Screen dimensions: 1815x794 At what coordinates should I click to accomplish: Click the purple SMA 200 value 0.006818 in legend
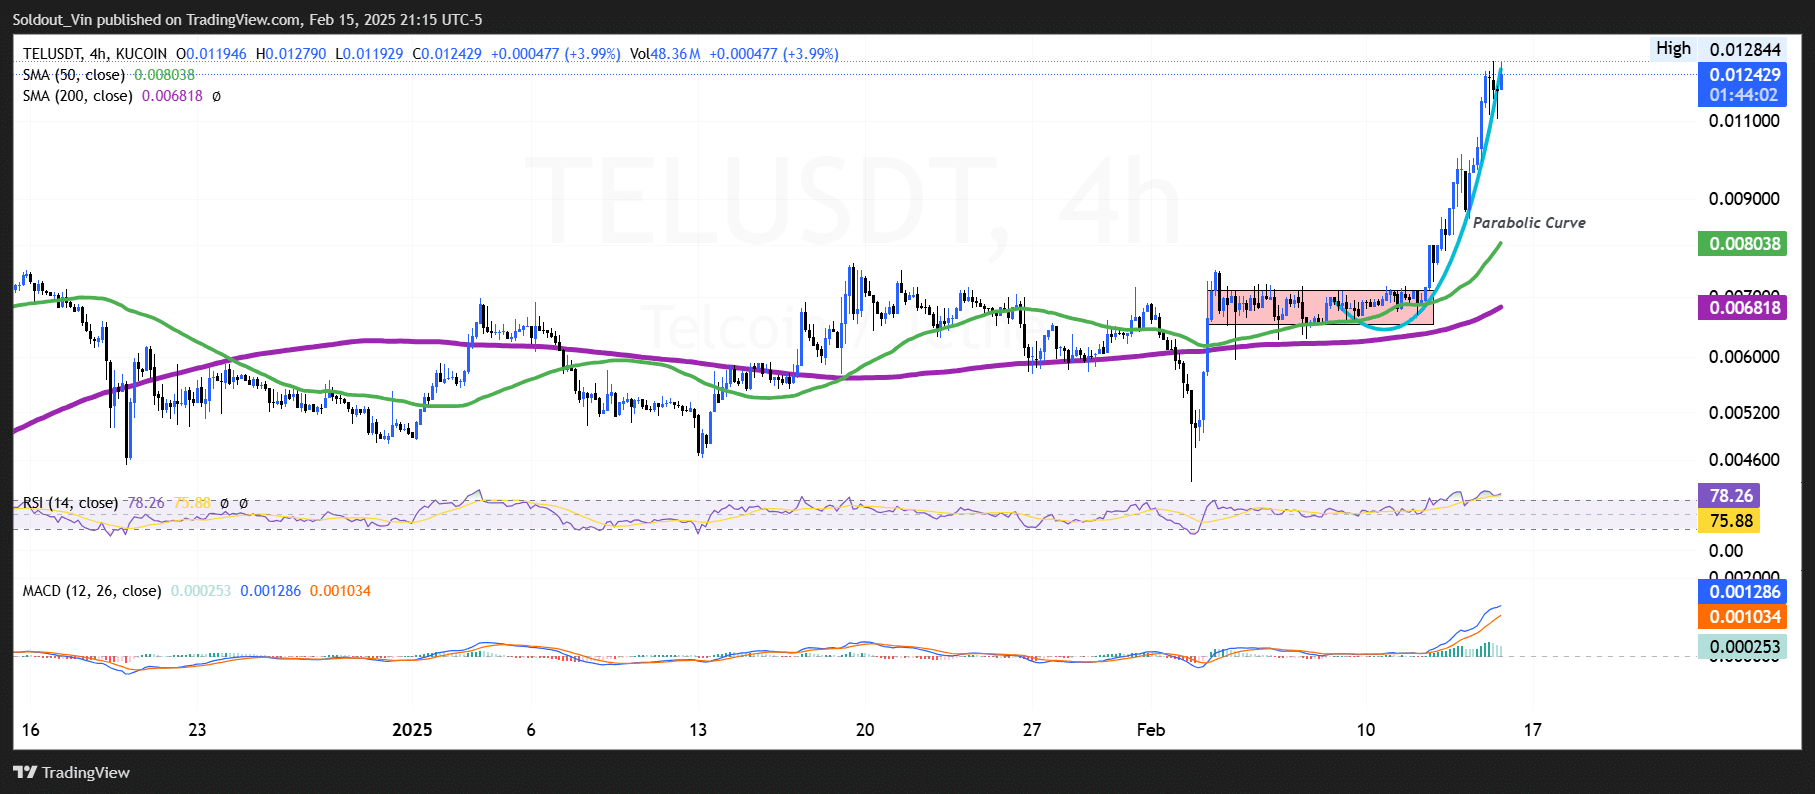pos(172,96)
